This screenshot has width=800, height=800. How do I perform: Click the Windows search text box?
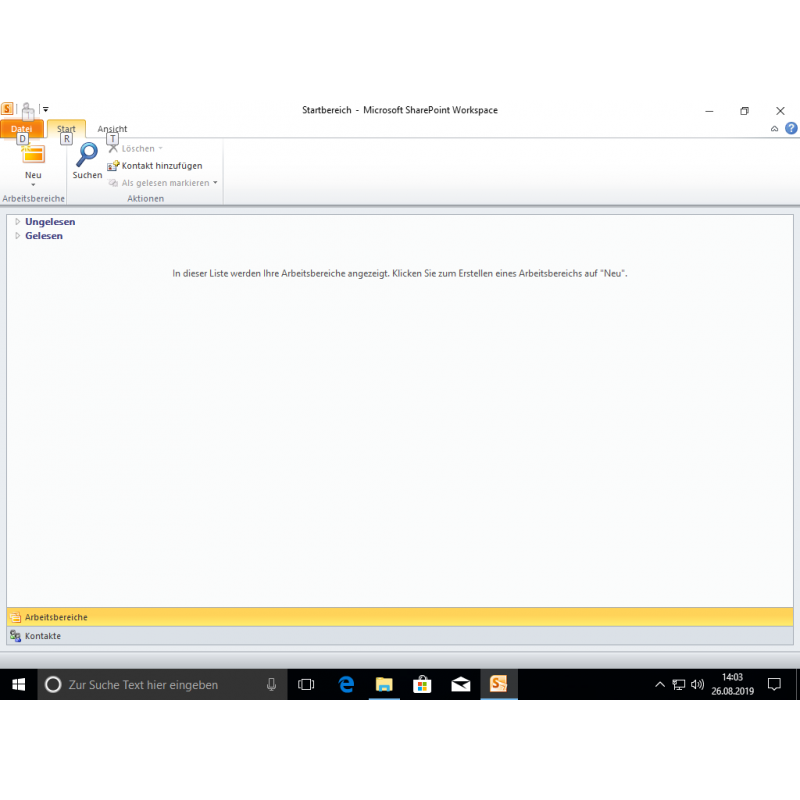point(160,685)
